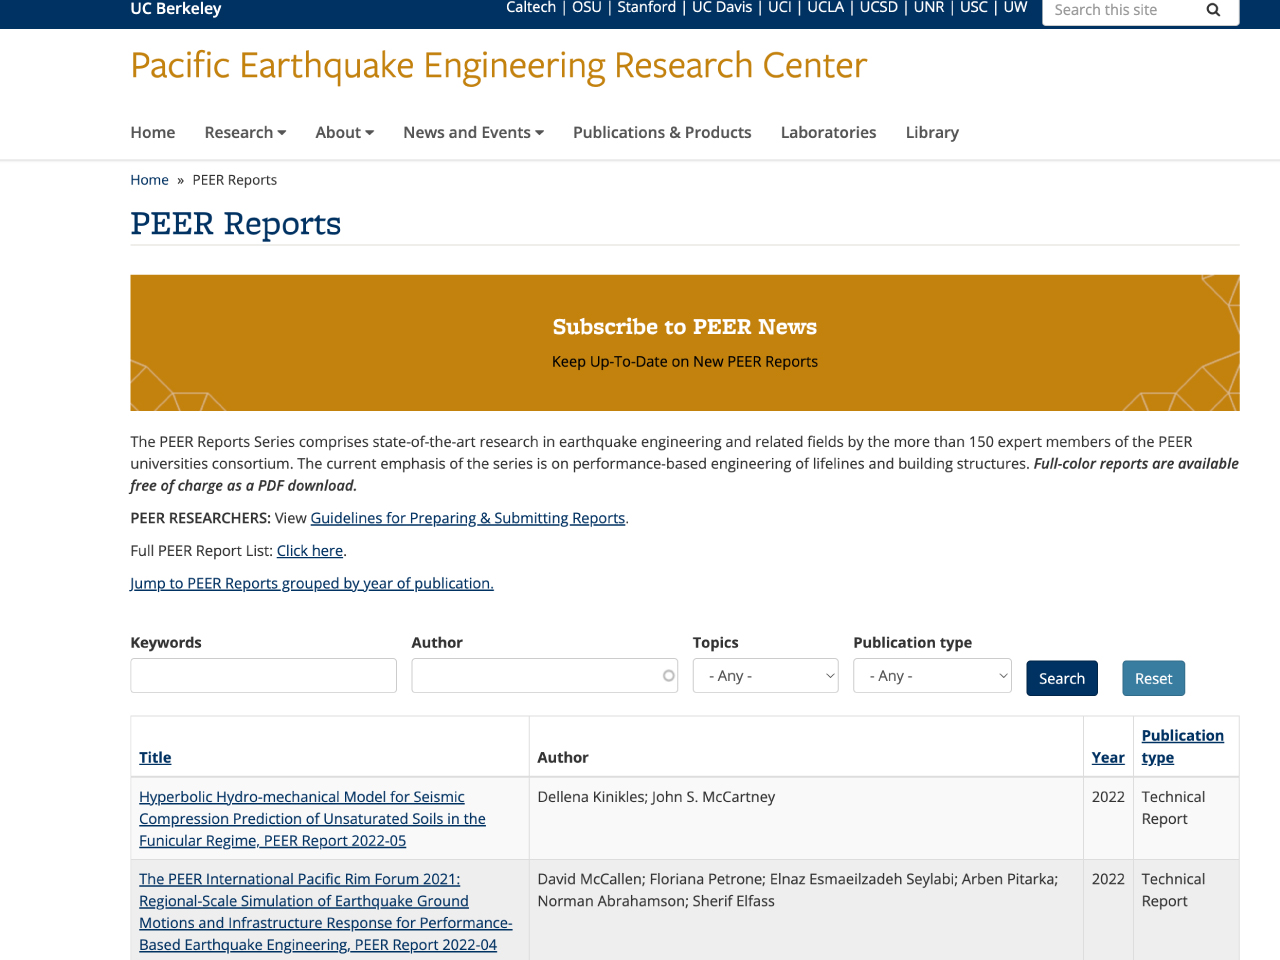This screenshot has height=960, width=1280.
Task: Click the Pacific Earthquake Engineering Research Center title
Action: pyautogui.click(x=498, y=66)
